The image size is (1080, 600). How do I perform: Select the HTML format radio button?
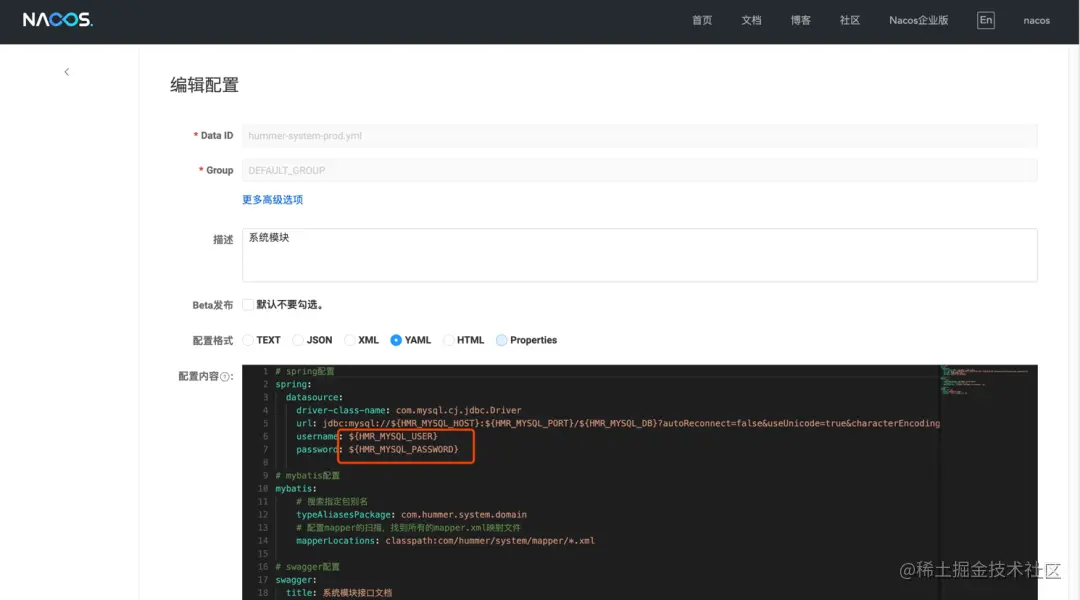448,340
